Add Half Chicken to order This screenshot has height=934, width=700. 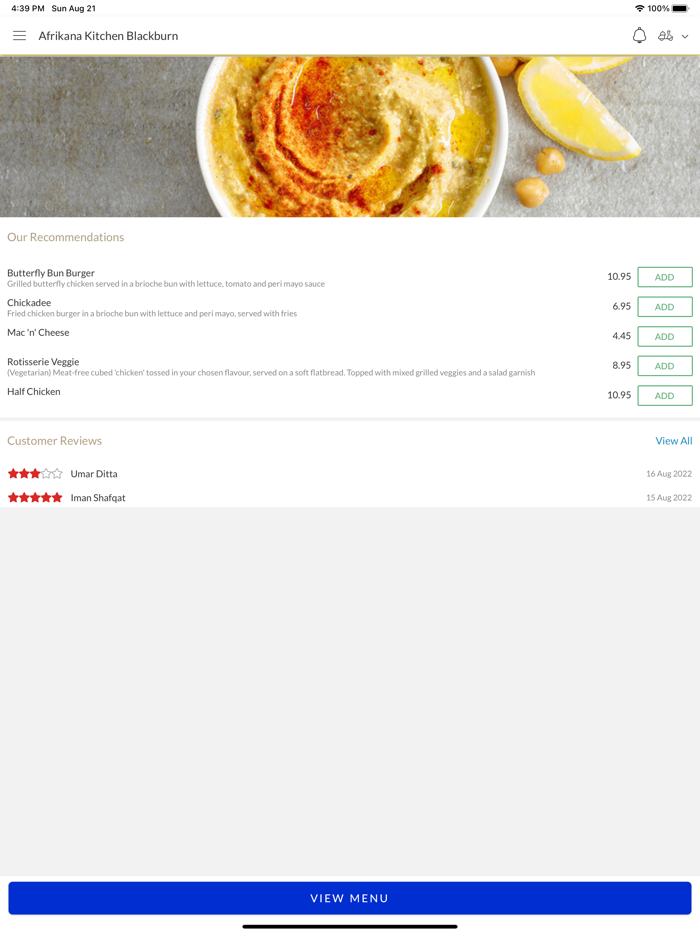coord(665,396)
